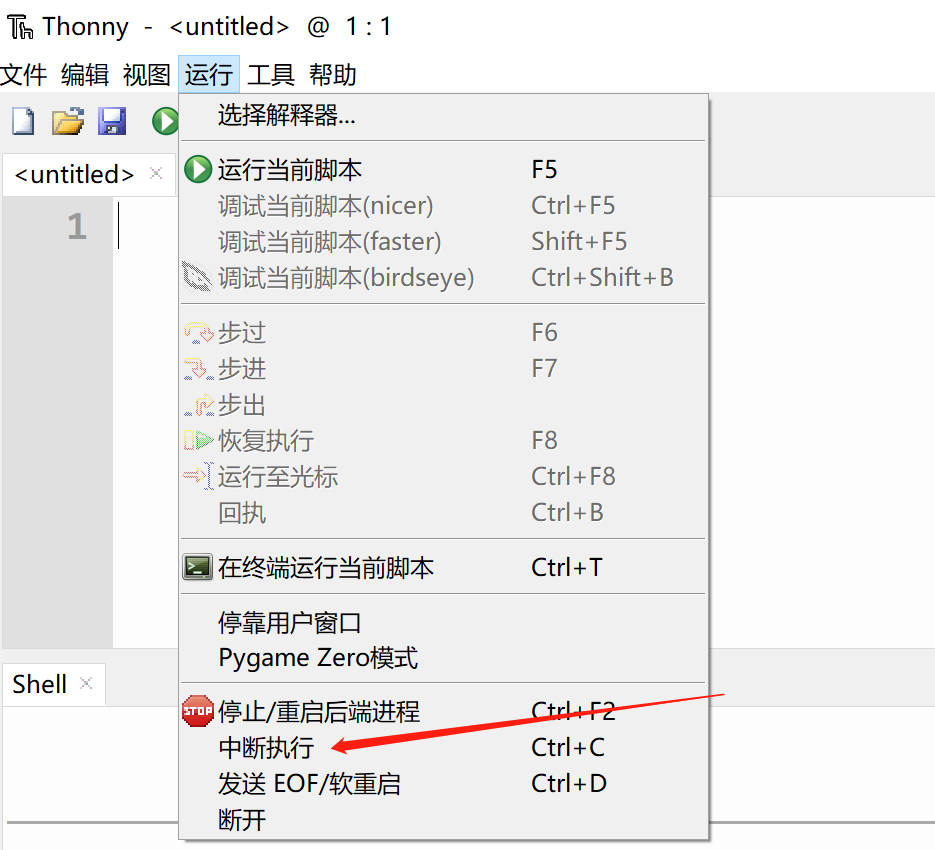
Task: Open the 工具 menu
Action: click(x=271, y=75)
